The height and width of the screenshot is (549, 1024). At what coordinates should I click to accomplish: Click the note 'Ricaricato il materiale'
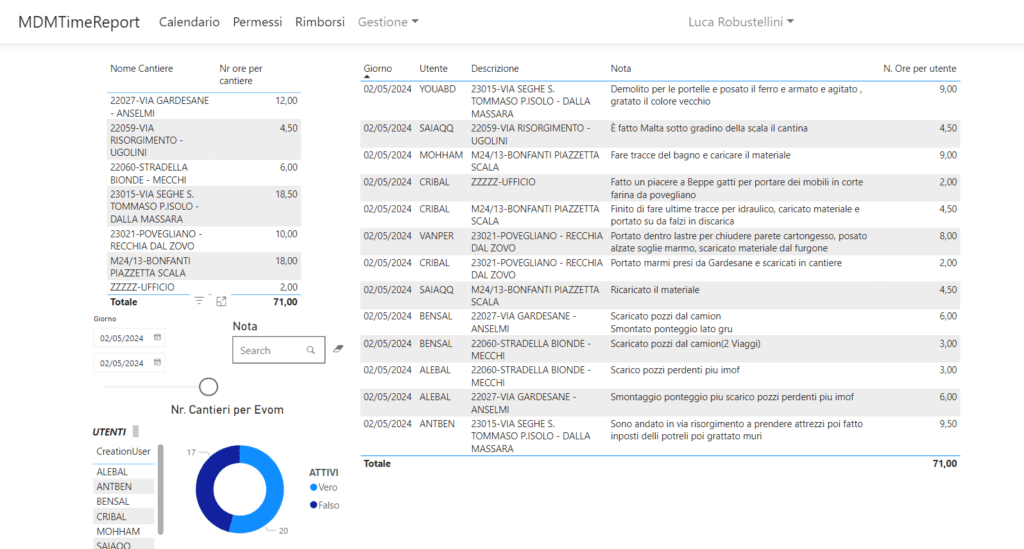pyautogui.click(x=655, y=290)
